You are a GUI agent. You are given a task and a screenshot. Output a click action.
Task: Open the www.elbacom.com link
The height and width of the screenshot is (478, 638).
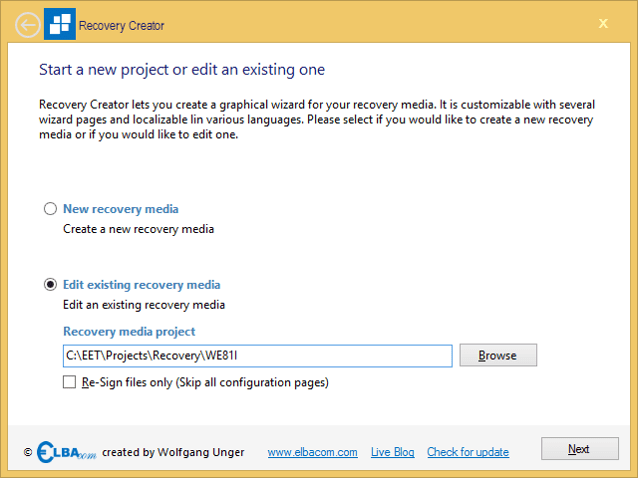[312, 452]
